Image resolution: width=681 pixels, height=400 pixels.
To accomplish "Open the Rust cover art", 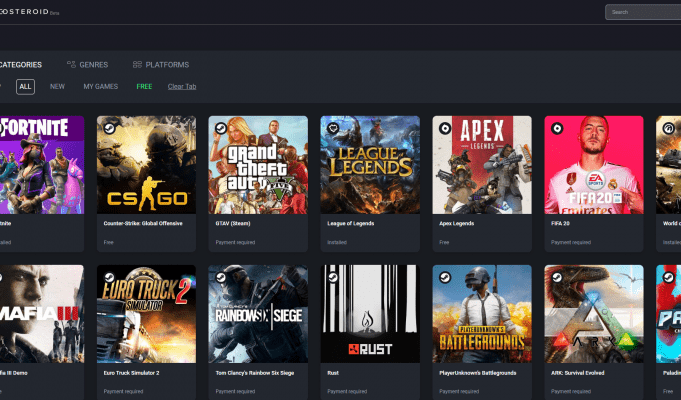I will pos(370,314).
